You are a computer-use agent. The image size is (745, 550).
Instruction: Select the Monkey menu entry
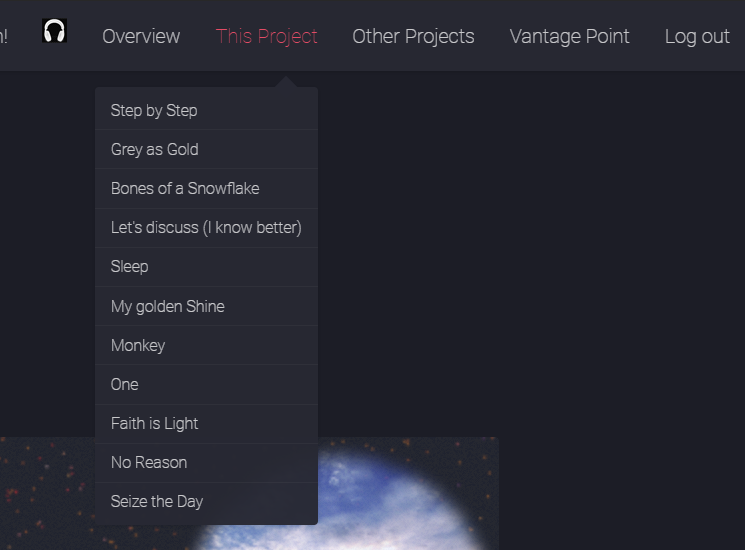137,345
